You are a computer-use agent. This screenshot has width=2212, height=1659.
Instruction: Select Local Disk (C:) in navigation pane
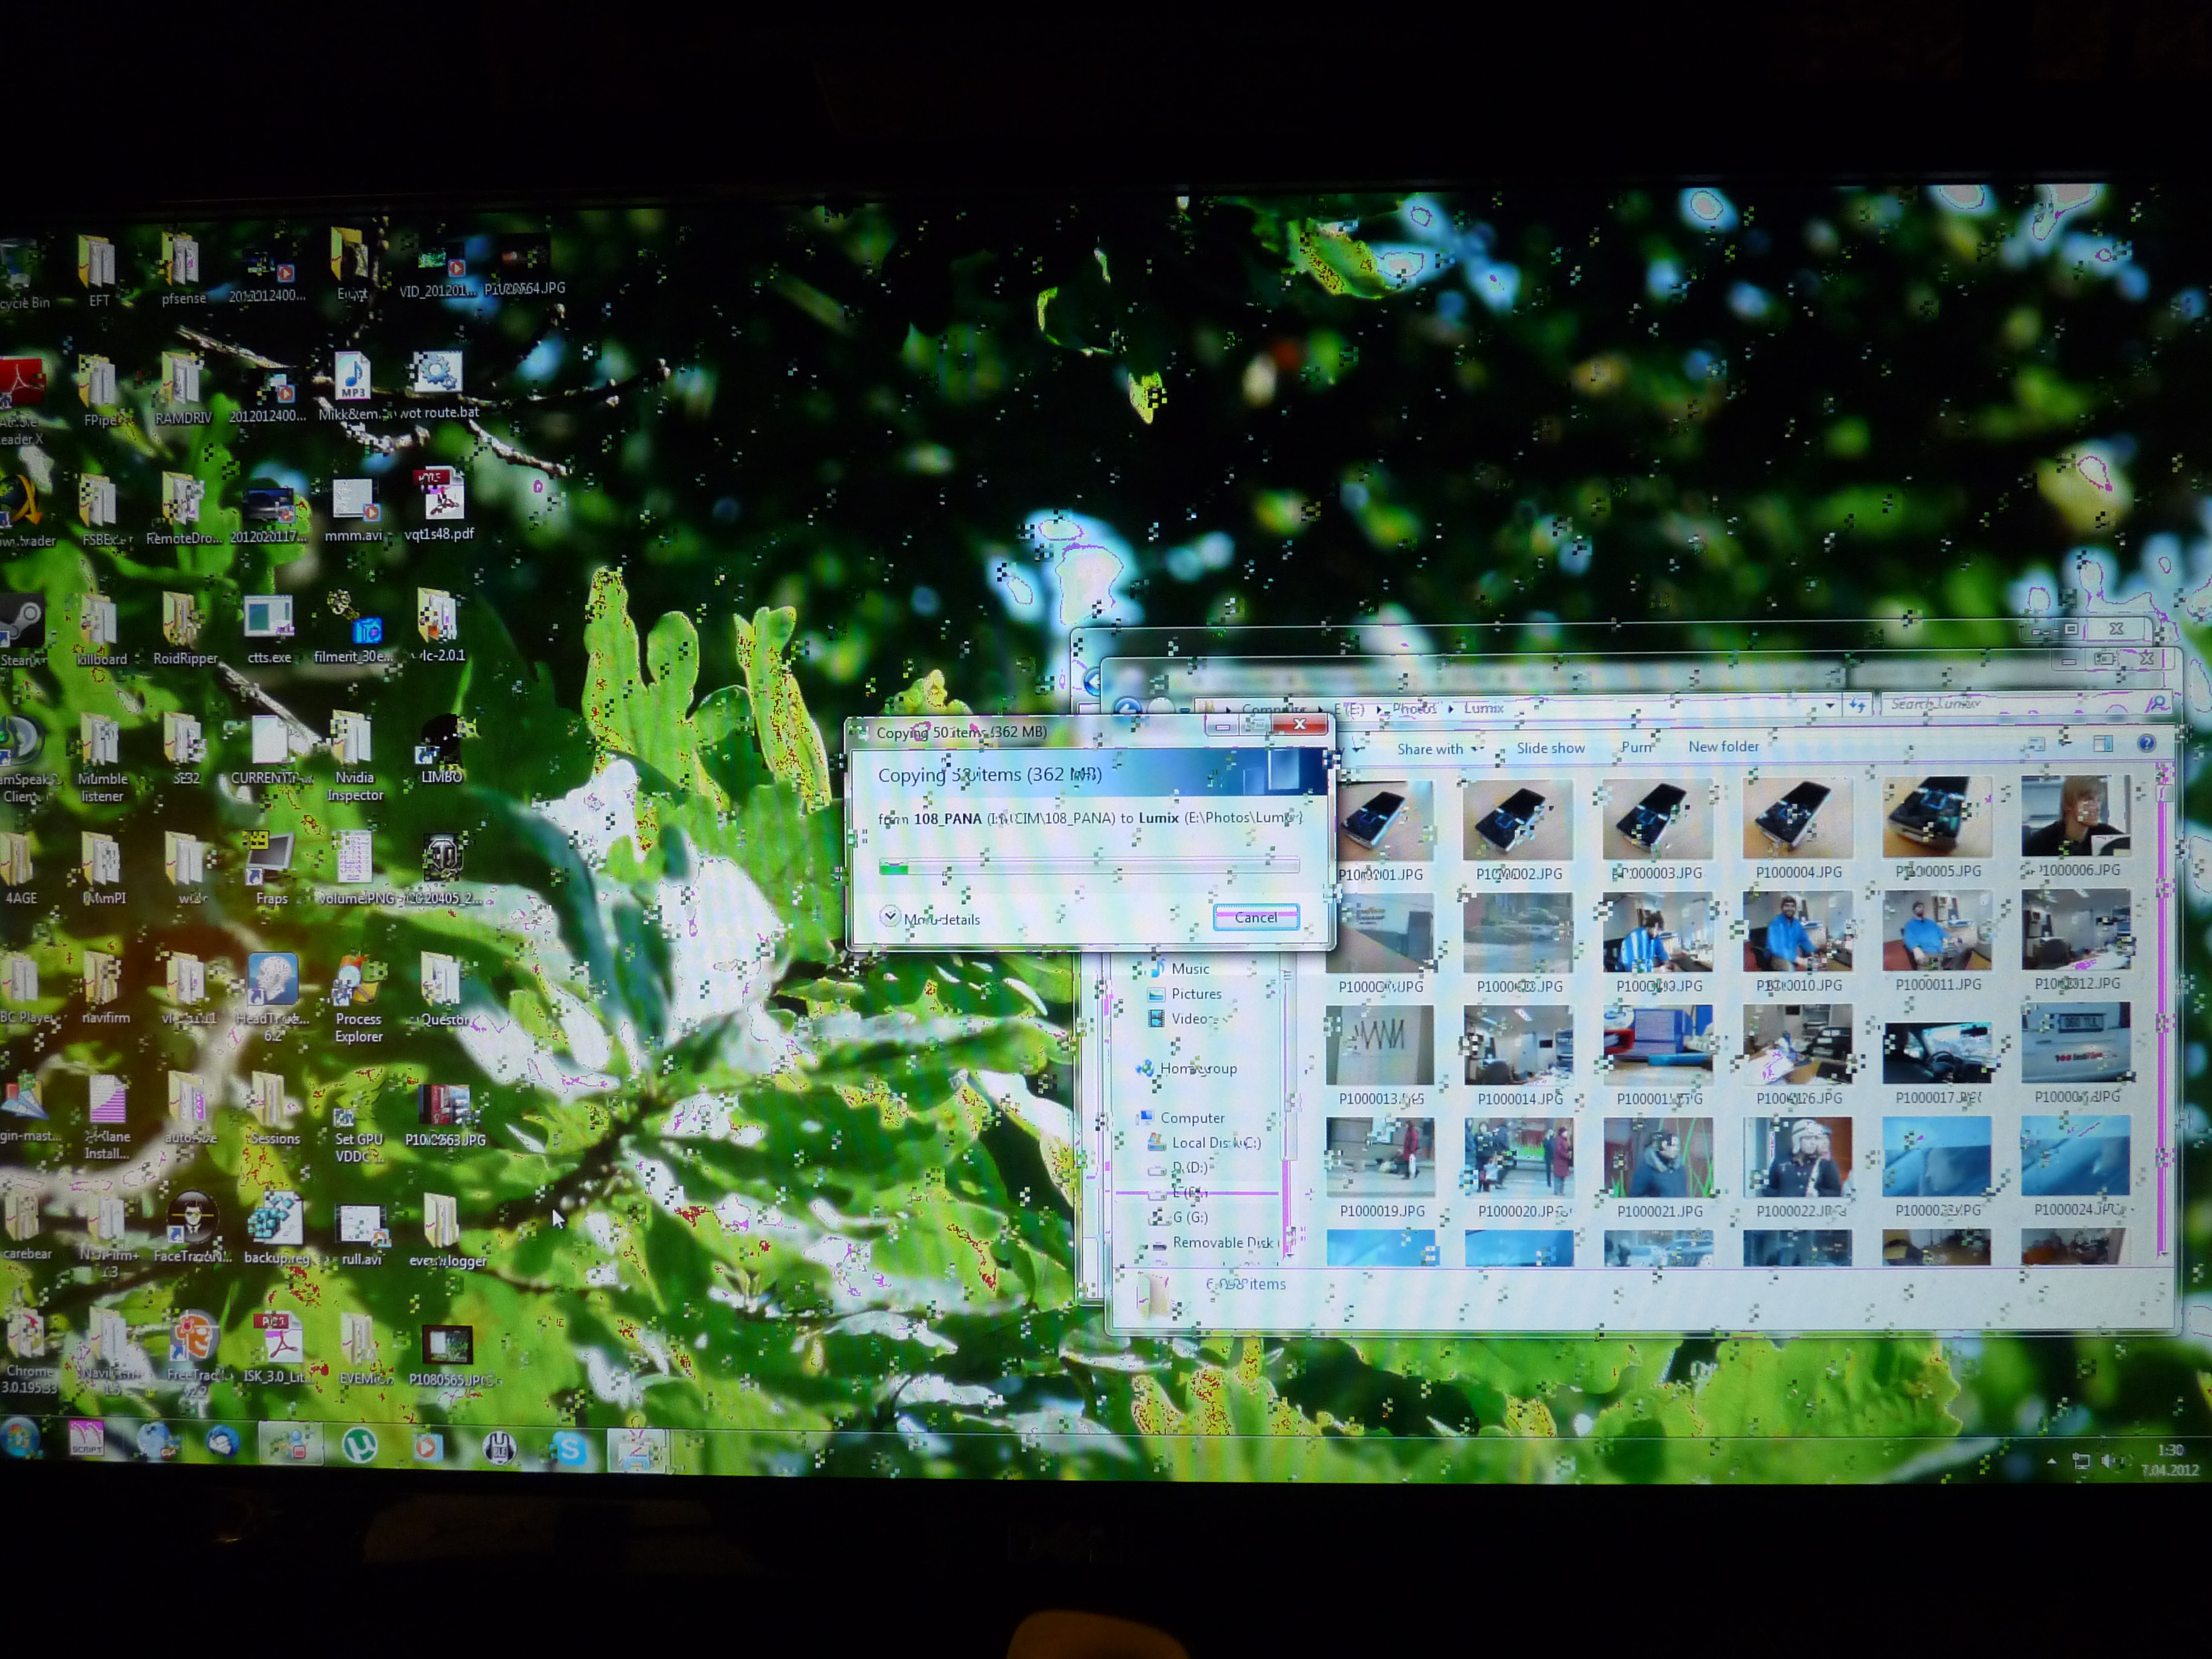point(1205,1142)
